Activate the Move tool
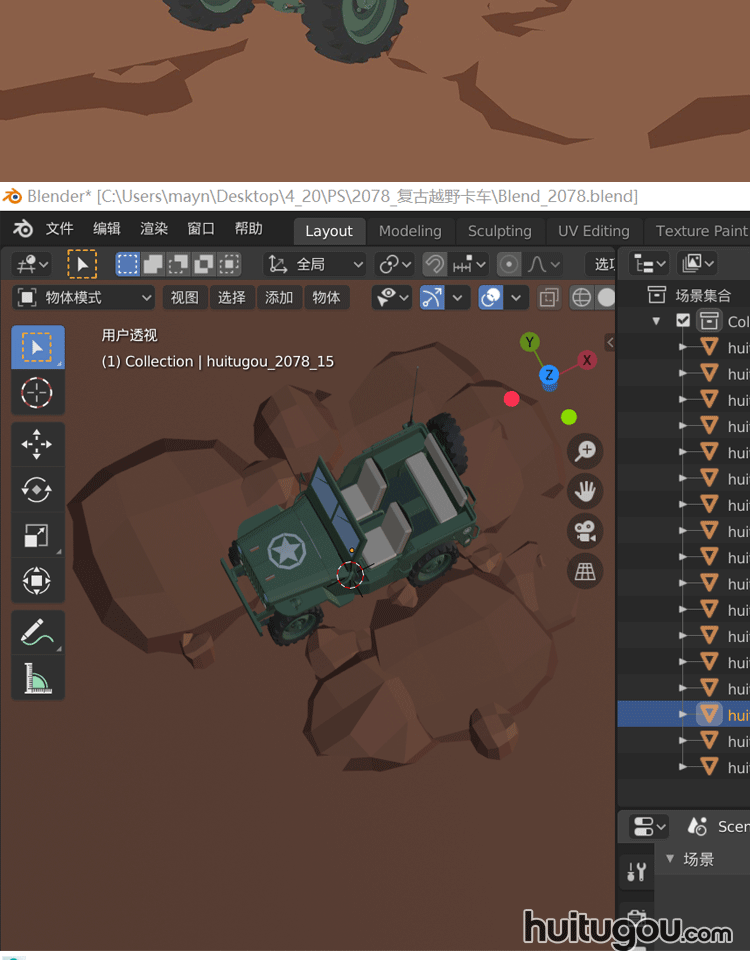 (x=37, y=444)
